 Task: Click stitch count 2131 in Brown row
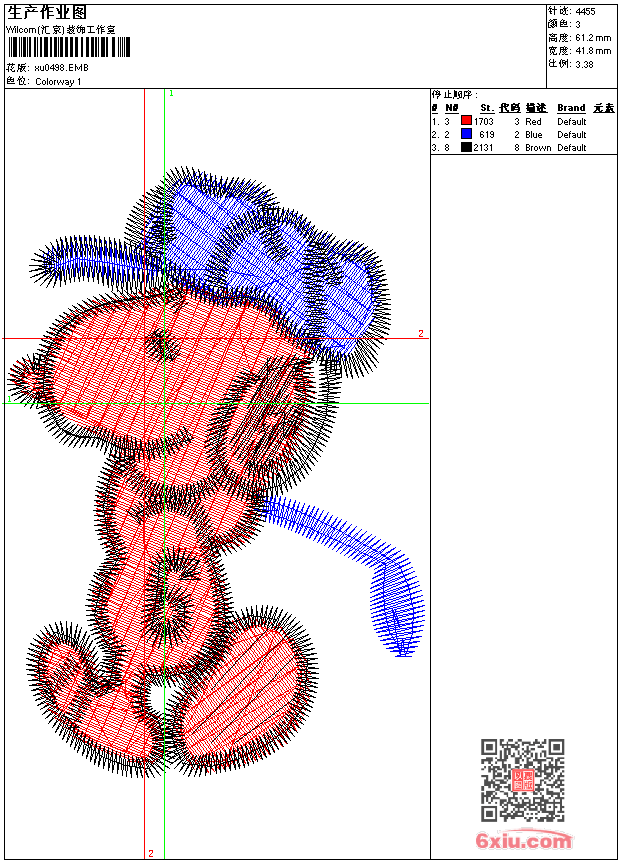click(x=483, y=148)
